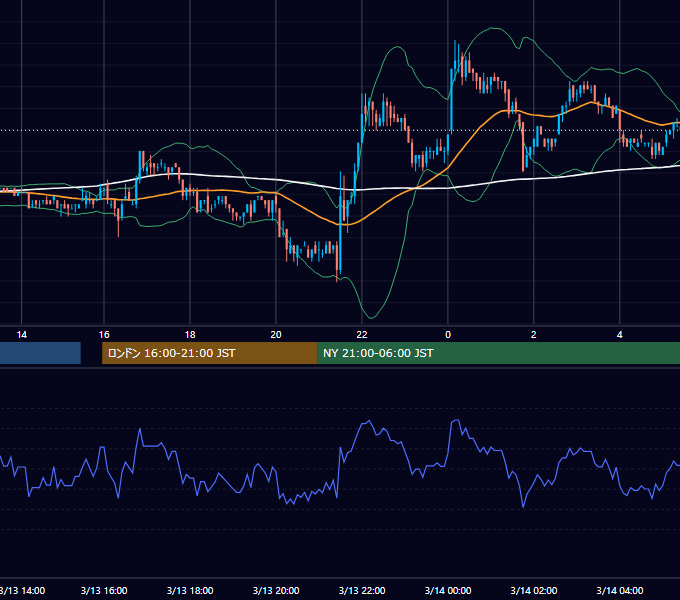Select the hour label 0 on the upper time axis
This screenshot has width=680, height=600.
[448, 335]
